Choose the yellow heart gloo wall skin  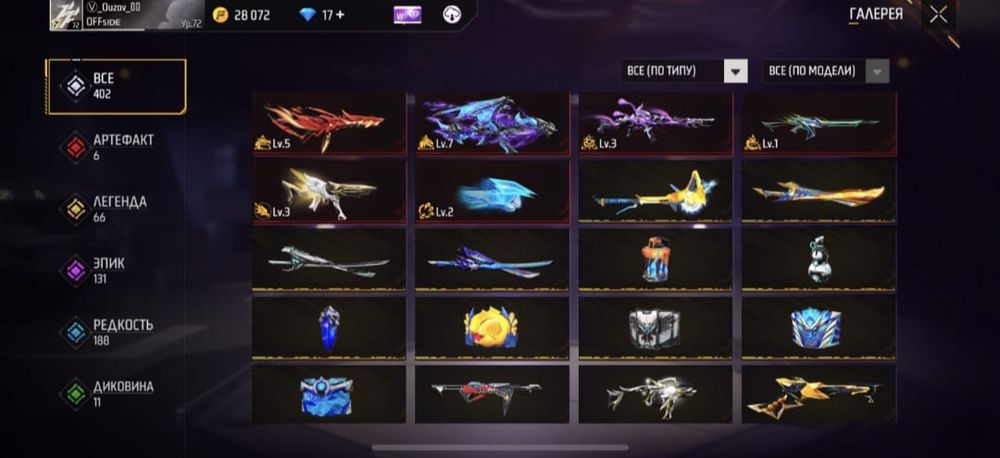click(492, 329)
